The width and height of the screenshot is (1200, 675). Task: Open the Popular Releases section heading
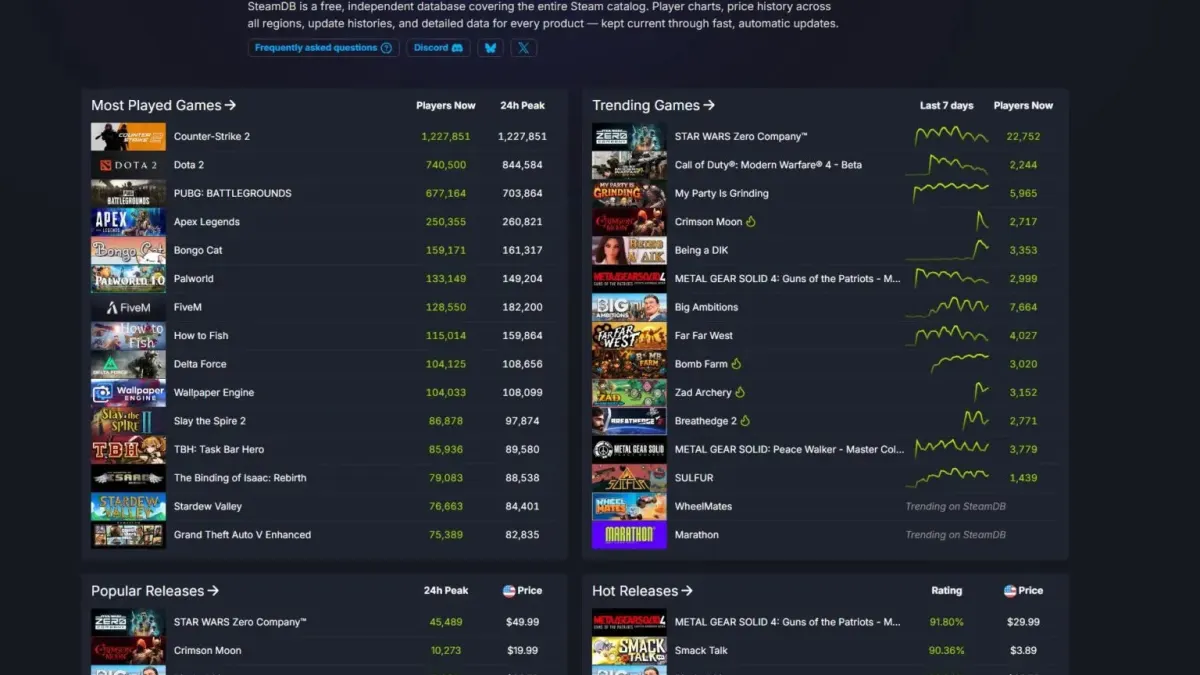[155, 591]
